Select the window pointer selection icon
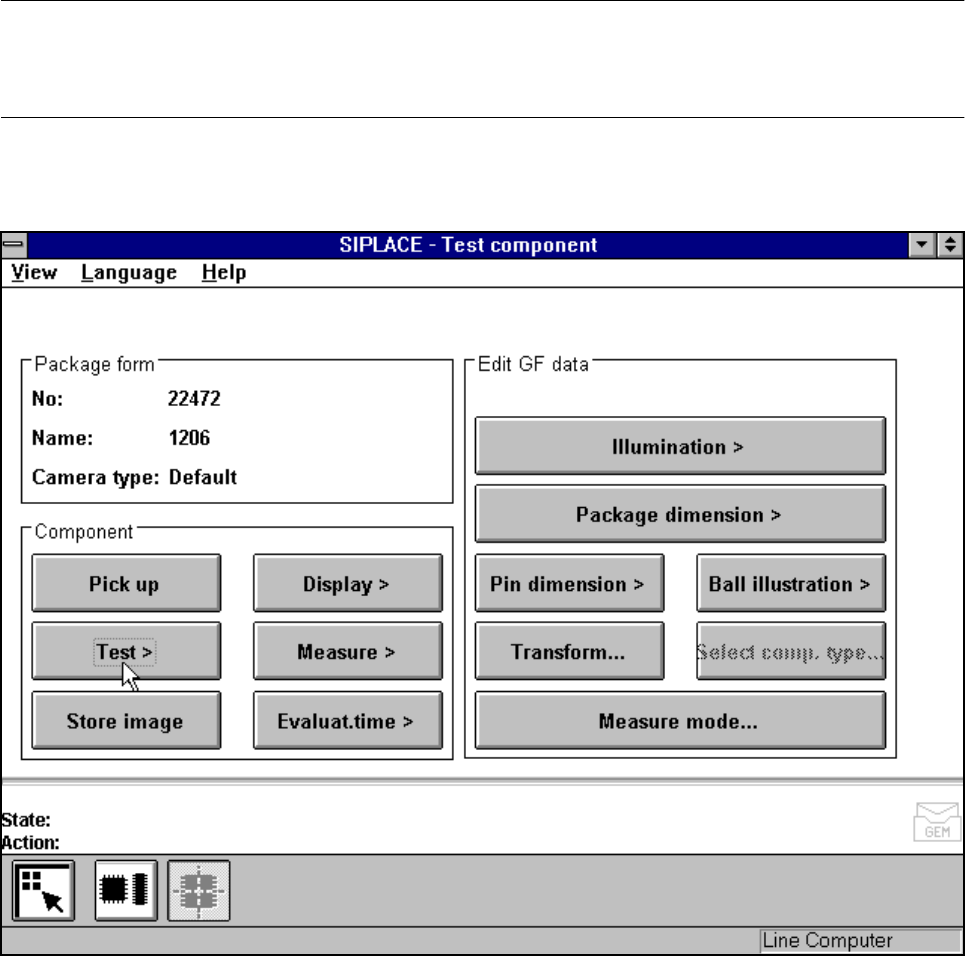 point(43,891)
